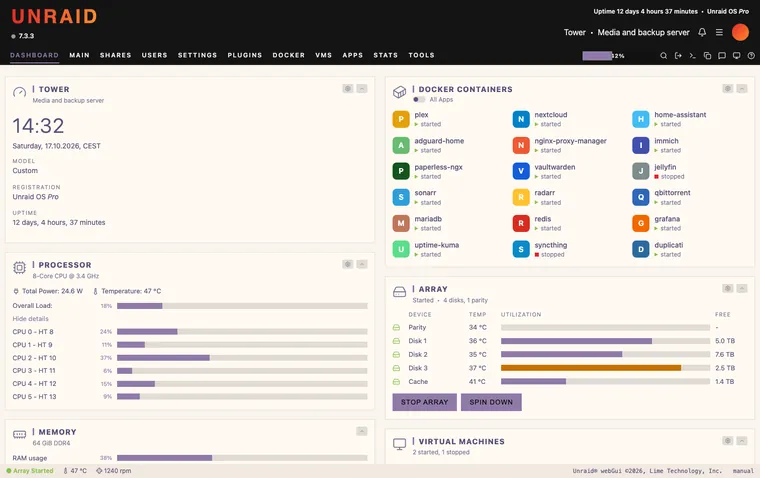Toggle the All Apps switch
Image resolution: width=760 pixels, height=478 pixels.
[x=419, y=99]
